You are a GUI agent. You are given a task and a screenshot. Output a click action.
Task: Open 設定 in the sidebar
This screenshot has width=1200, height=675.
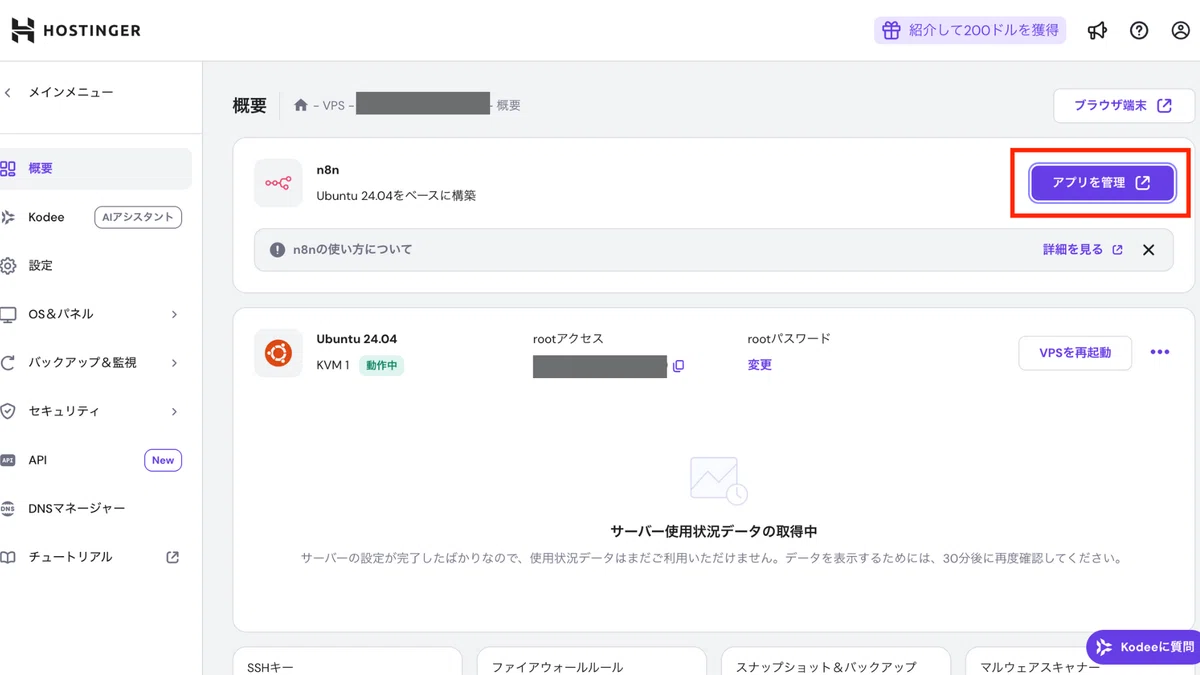pyautogui.click(x=41, y=265)
